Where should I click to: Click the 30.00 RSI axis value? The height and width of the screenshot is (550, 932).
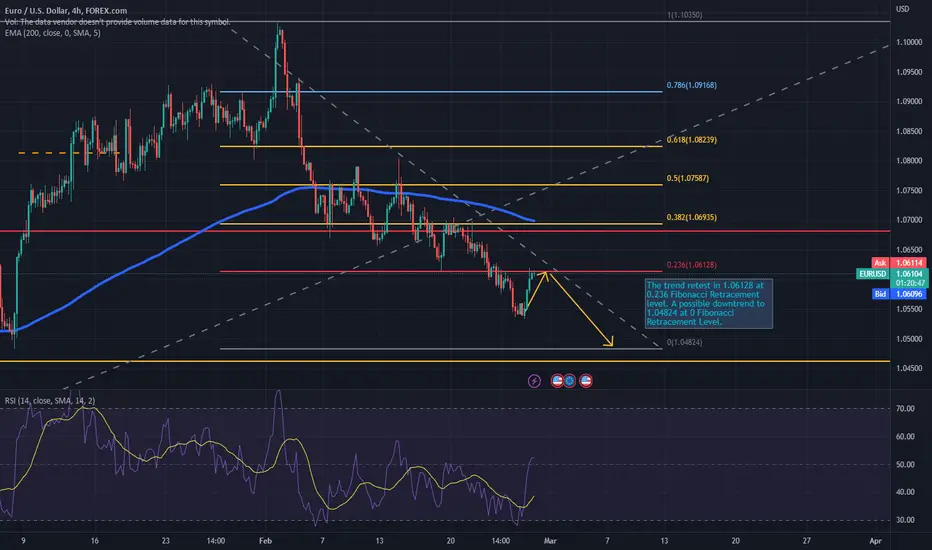(x=905, y=520)
